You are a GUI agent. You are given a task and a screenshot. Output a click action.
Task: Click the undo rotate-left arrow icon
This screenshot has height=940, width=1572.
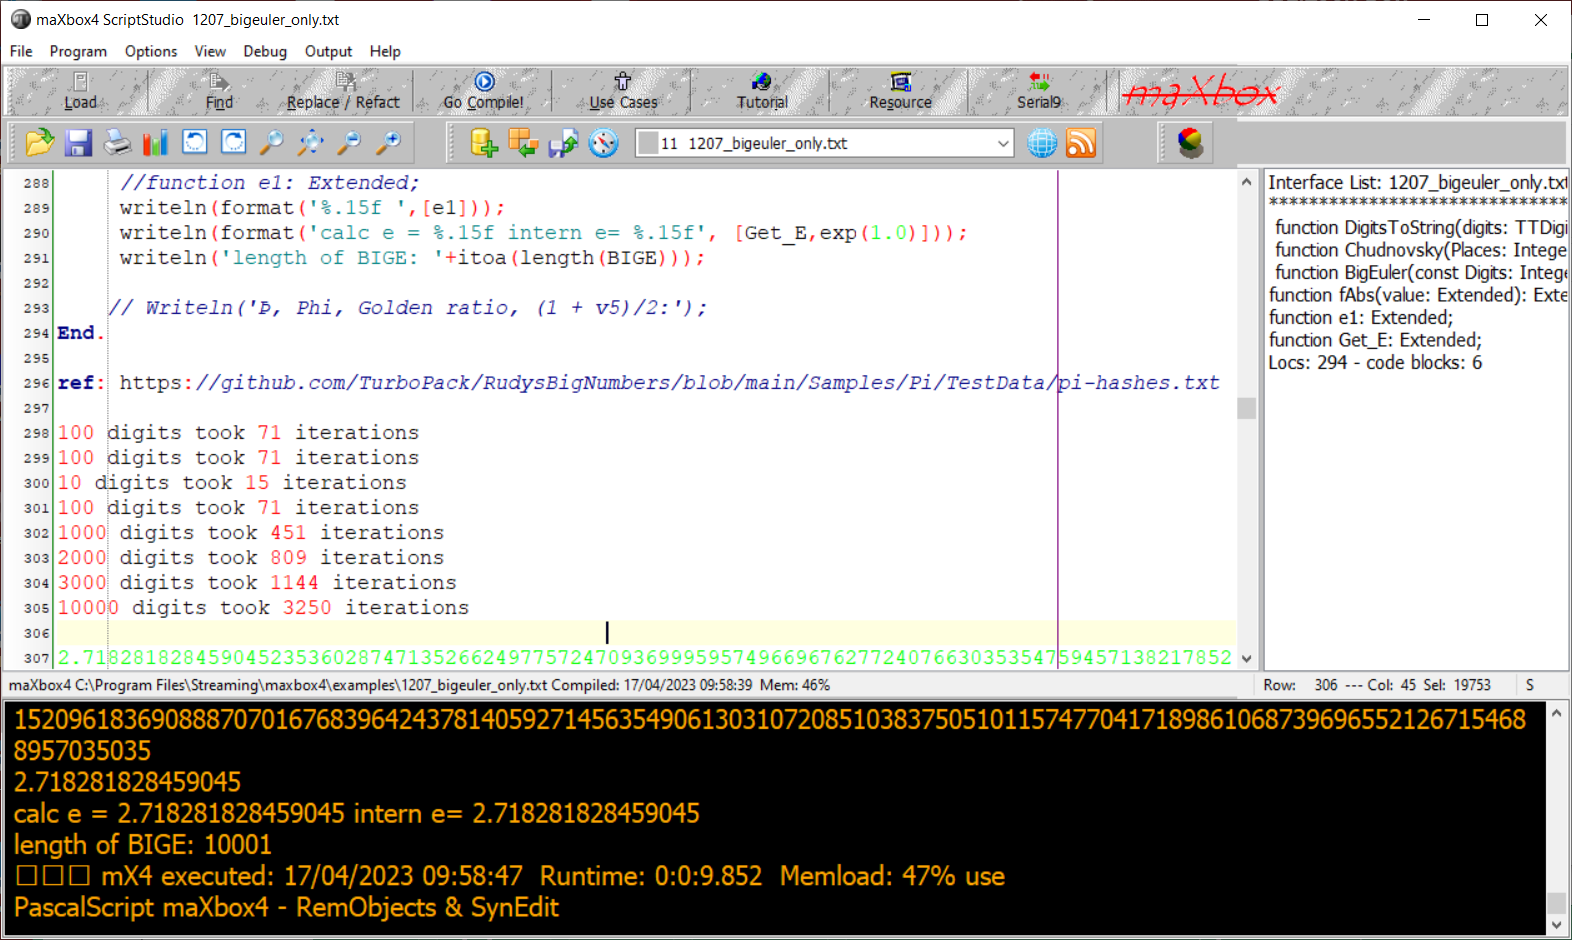click(x=195, y=143)
